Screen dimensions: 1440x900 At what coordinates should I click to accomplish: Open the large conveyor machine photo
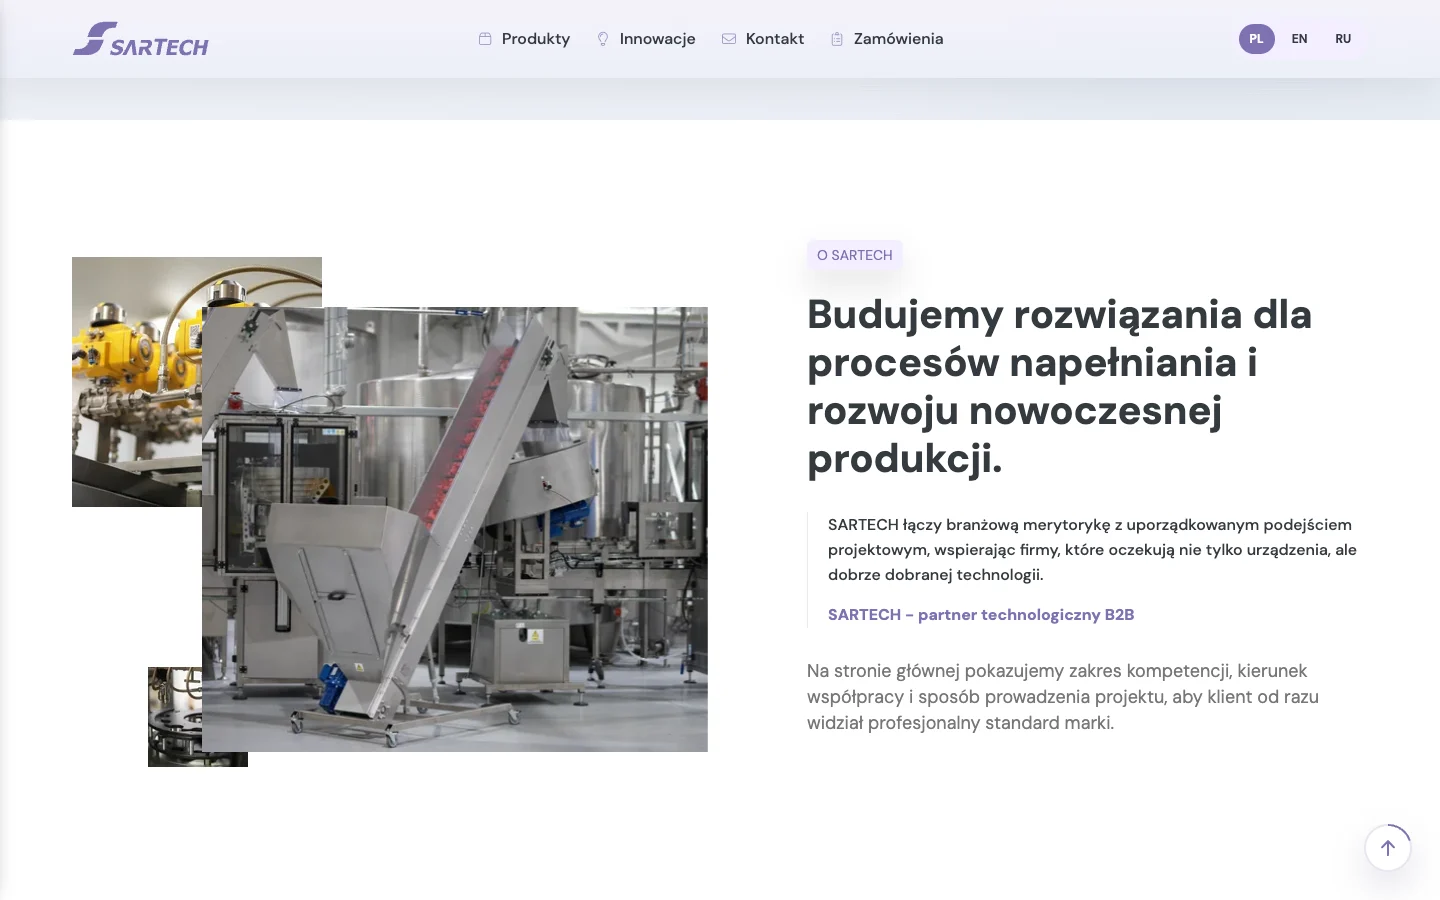[x=455, y=529]
